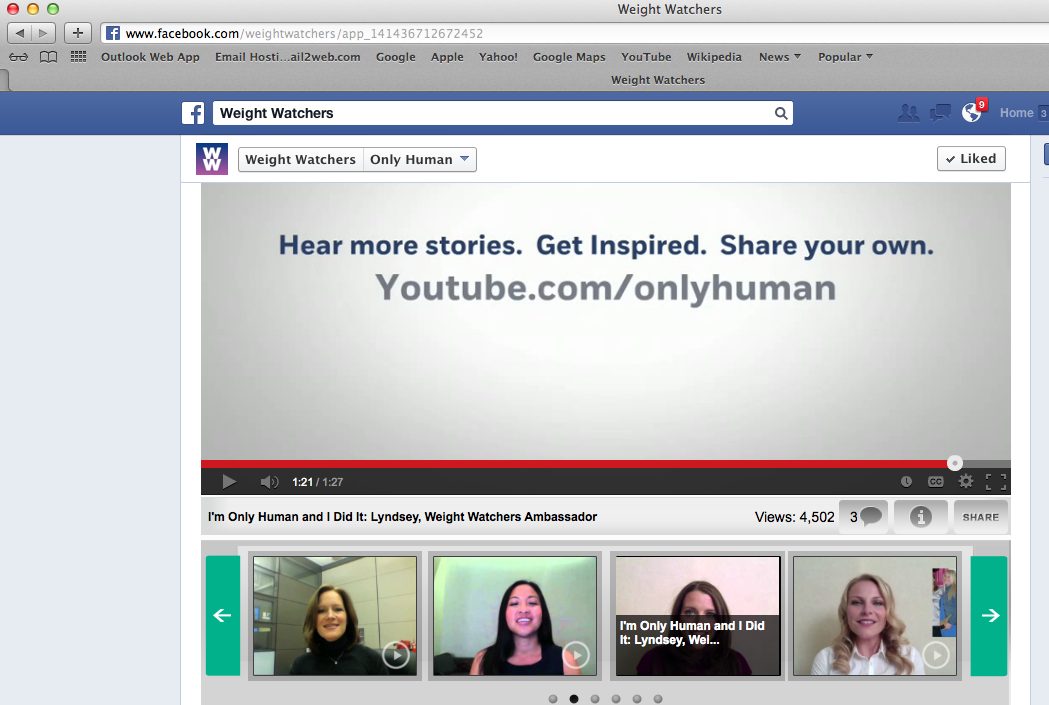Select second carousel page dot
This screenshot has height=705, width=1049.
click(574, 699)
